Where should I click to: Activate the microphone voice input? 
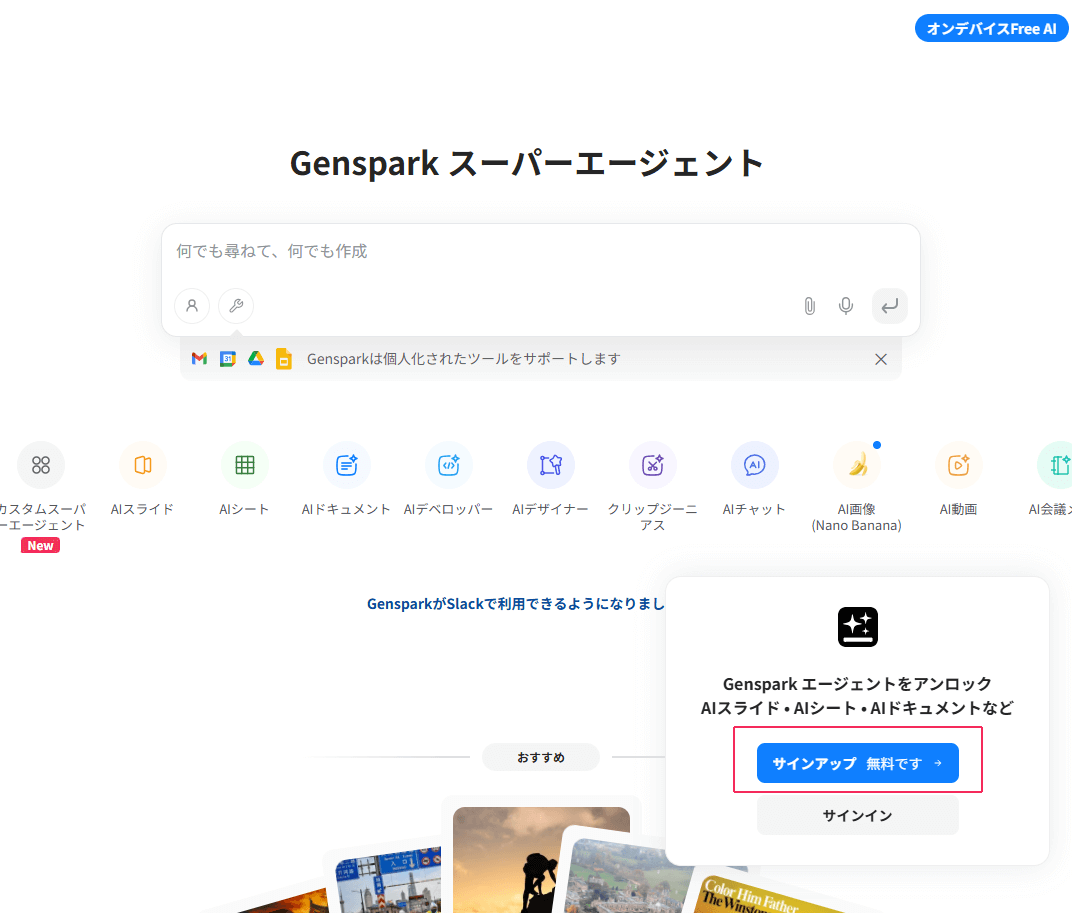[846, 306]
